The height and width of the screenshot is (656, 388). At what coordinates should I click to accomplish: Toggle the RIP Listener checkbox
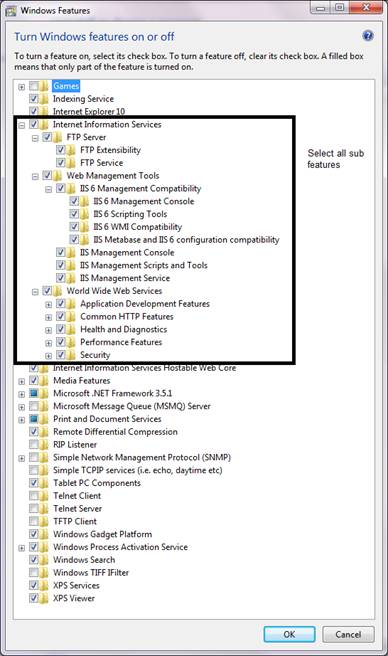point(34,445)
